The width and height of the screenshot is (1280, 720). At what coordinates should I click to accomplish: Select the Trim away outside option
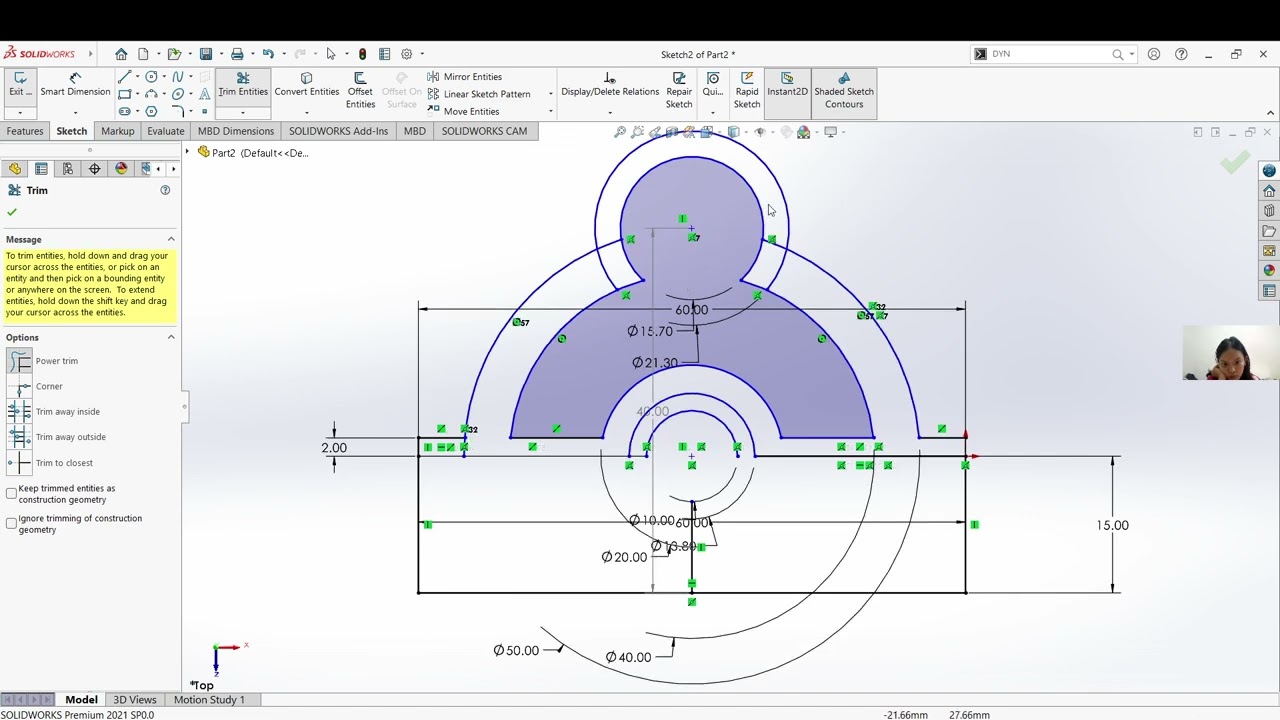point(57,437)
